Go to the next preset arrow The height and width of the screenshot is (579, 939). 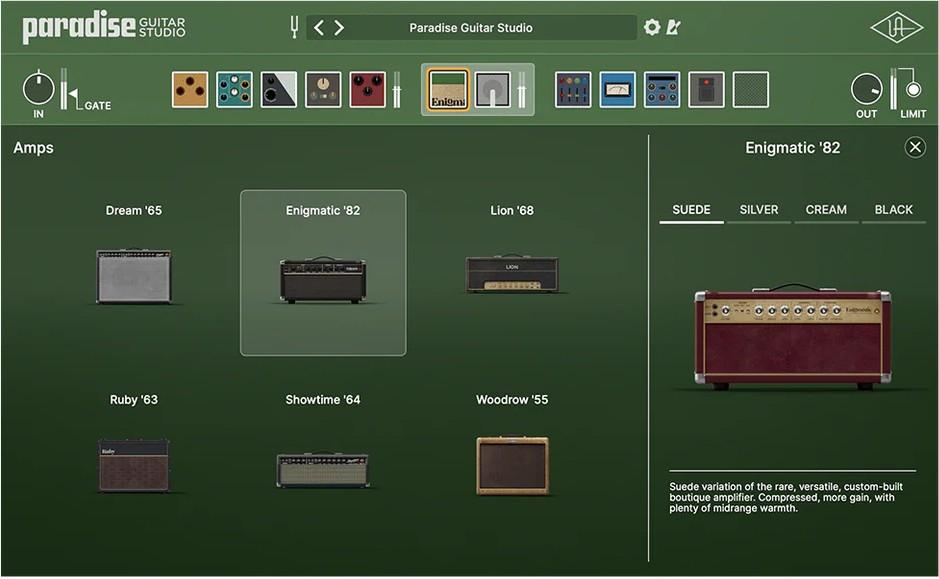(x=339, y=27)
